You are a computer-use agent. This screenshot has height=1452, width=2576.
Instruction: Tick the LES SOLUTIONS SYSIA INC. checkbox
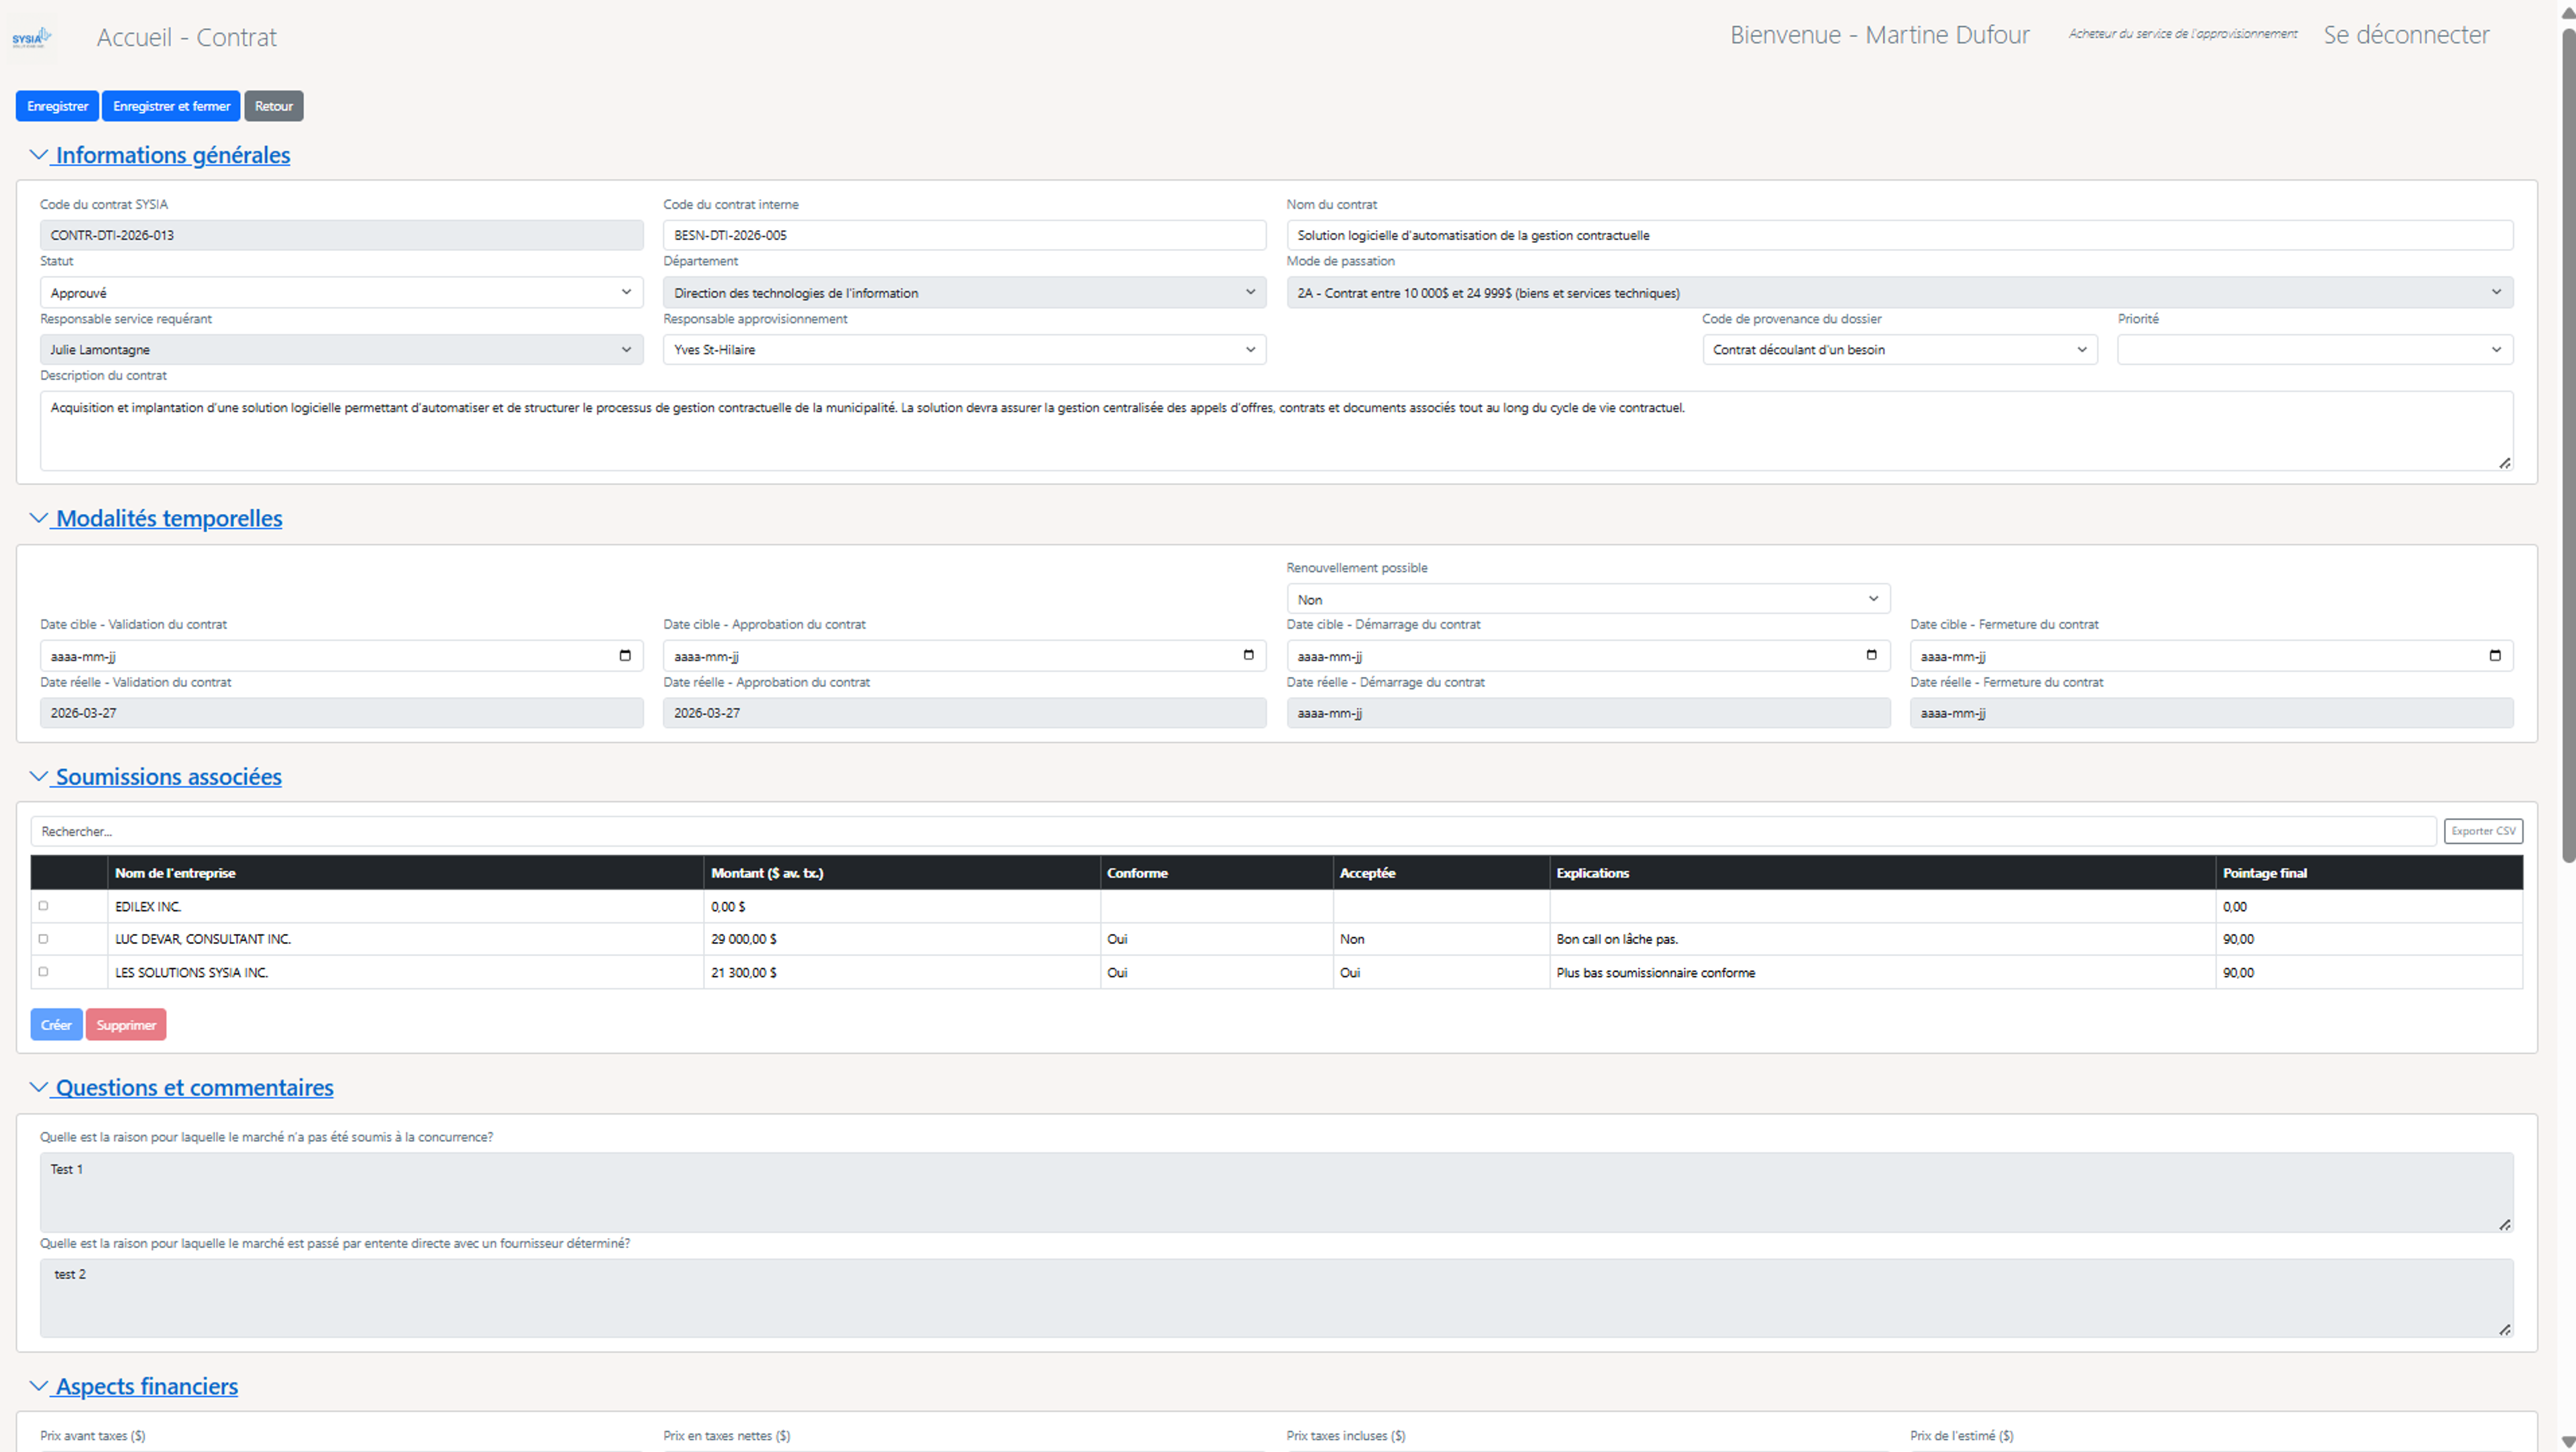tap(43, 972)
